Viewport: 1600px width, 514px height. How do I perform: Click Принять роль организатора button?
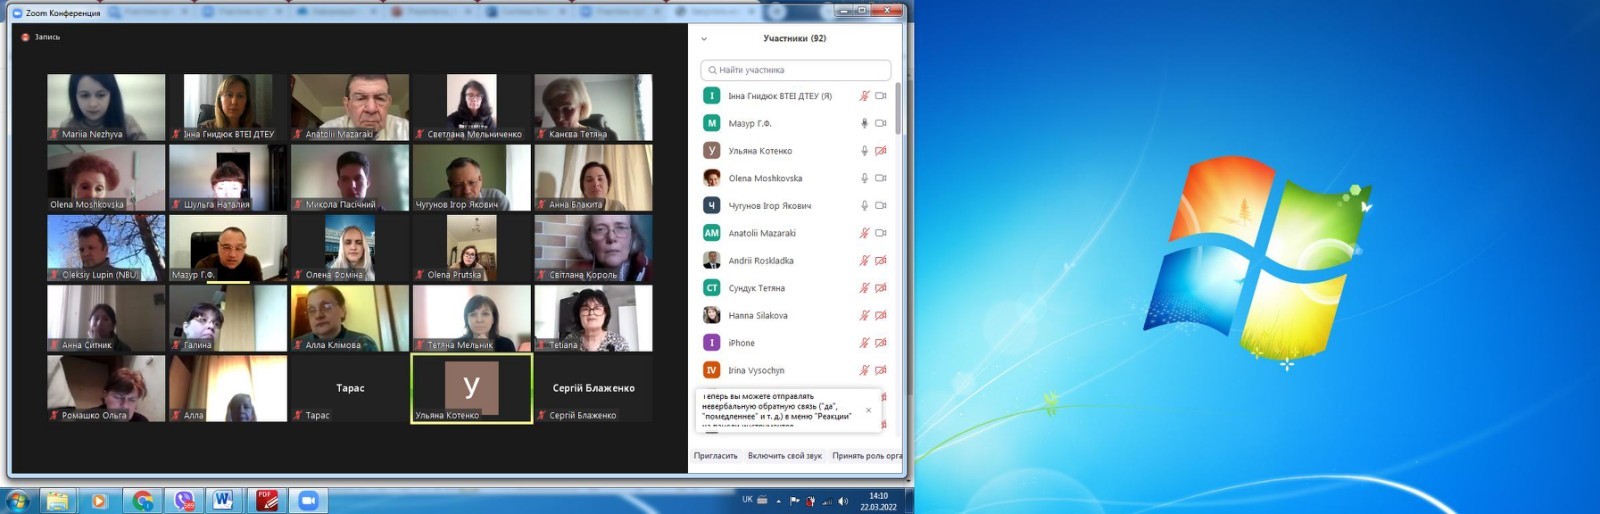point(866,456)
